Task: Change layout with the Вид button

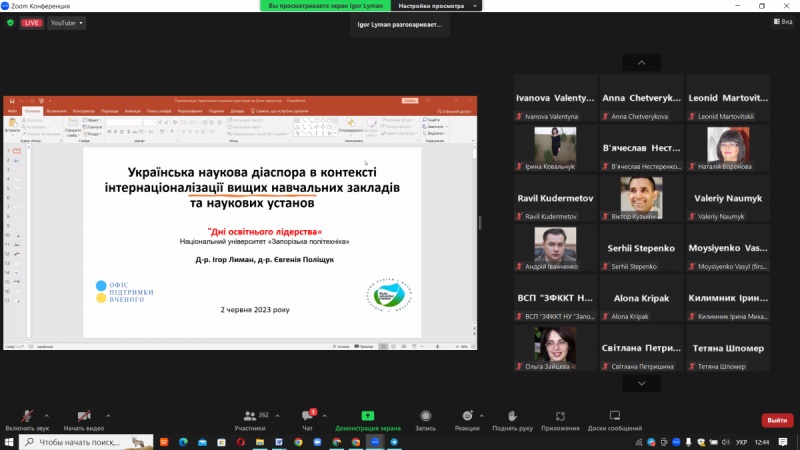Action: click(x=779, y=22)
